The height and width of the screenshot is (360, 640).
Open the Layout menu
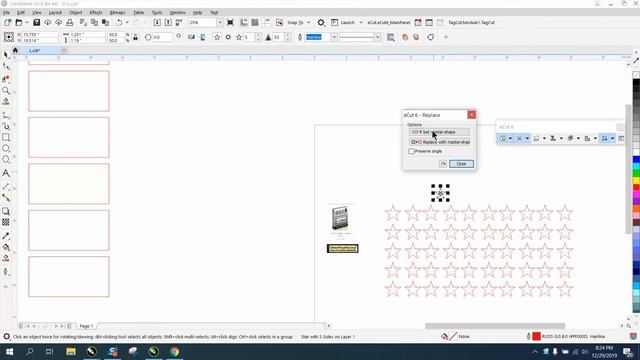[55, 13]
